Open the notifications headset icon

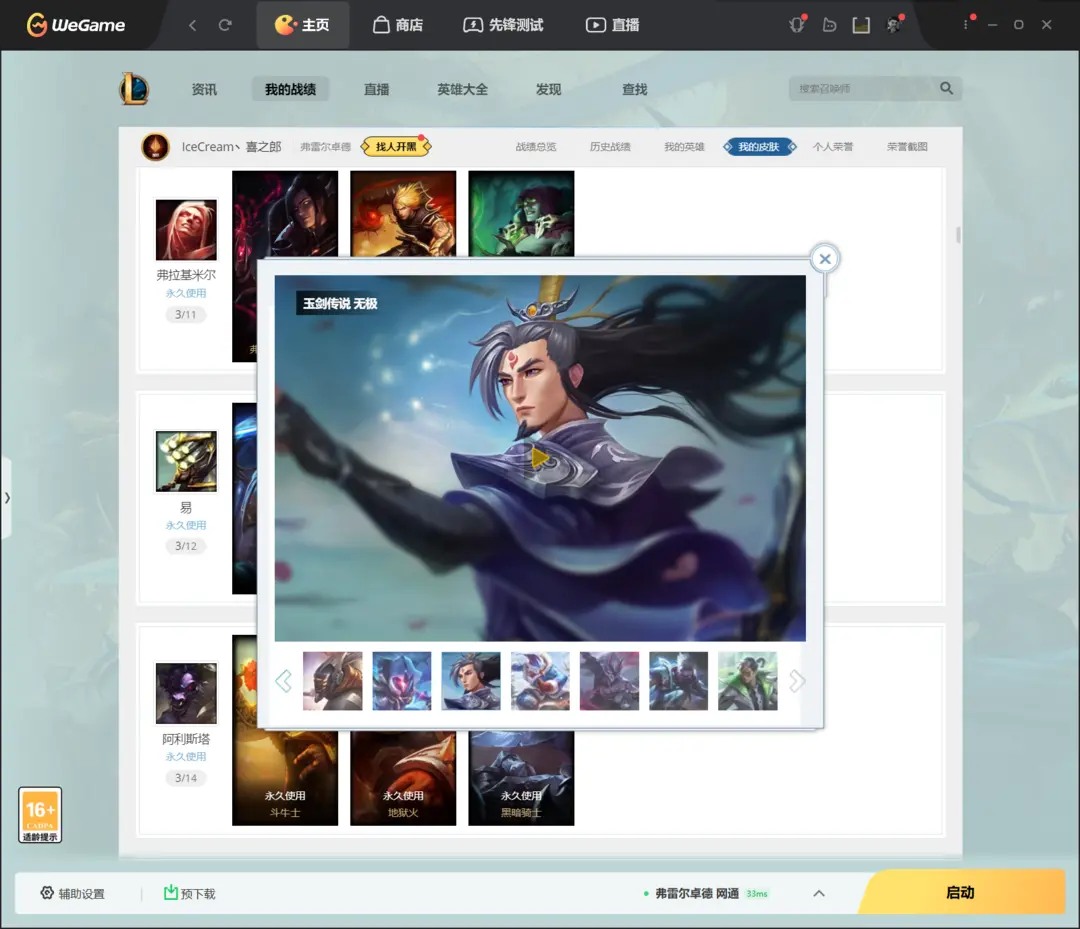pyautogui.click(x=797, y=25)
